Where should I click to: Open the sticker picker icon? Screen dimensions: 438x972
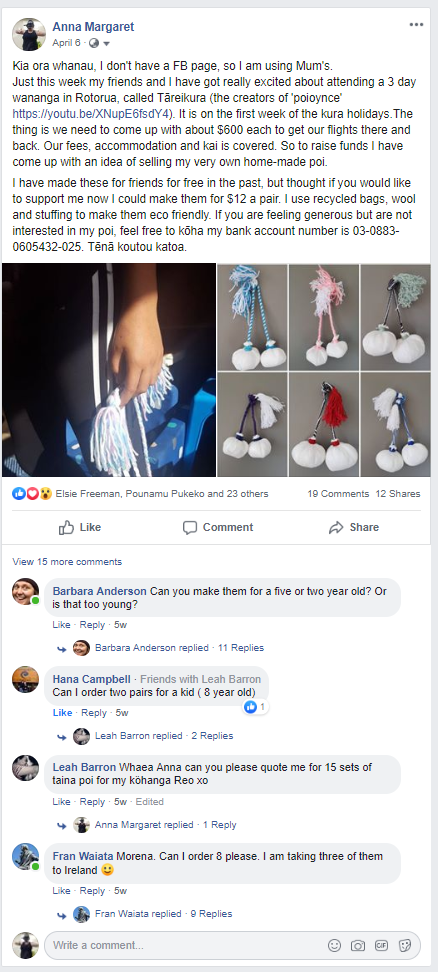point(405,945)
